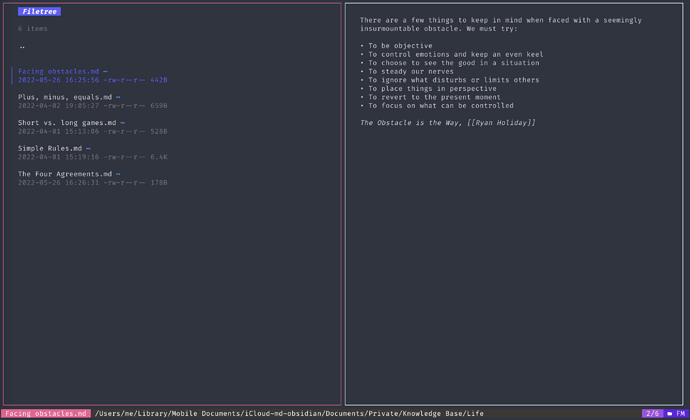Select The Four Agreements.md file
The height and width of the screenshot is (420, 690).
[x=92, y=178]
